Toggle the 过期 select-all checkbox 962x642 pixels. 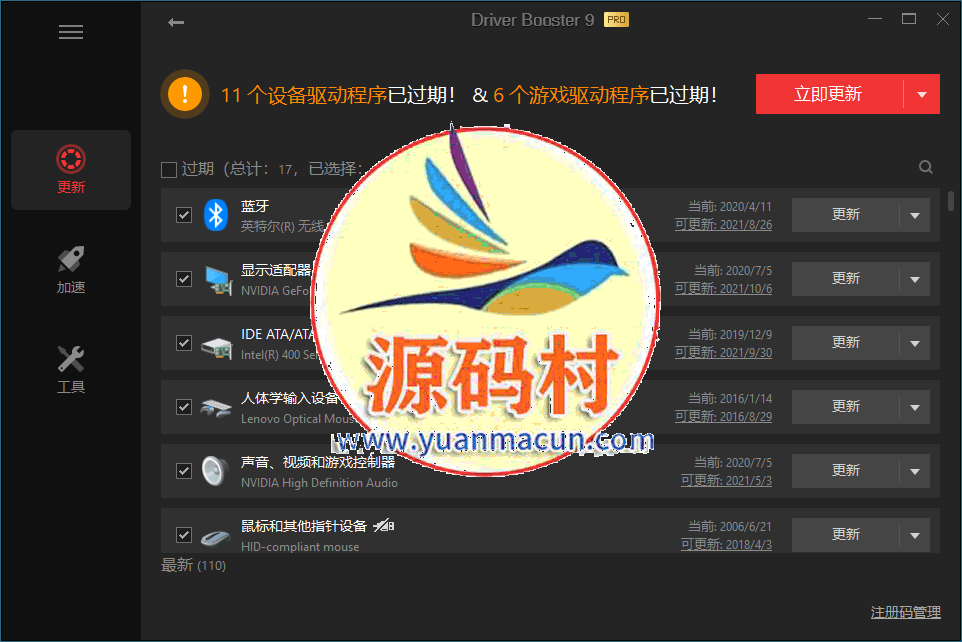[169, 169]
